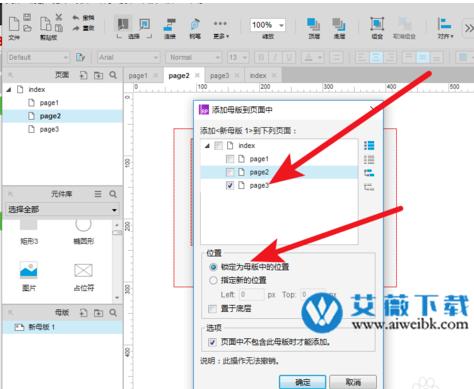
Task: Open the Default style dropdown
Action: click(38, 57)
